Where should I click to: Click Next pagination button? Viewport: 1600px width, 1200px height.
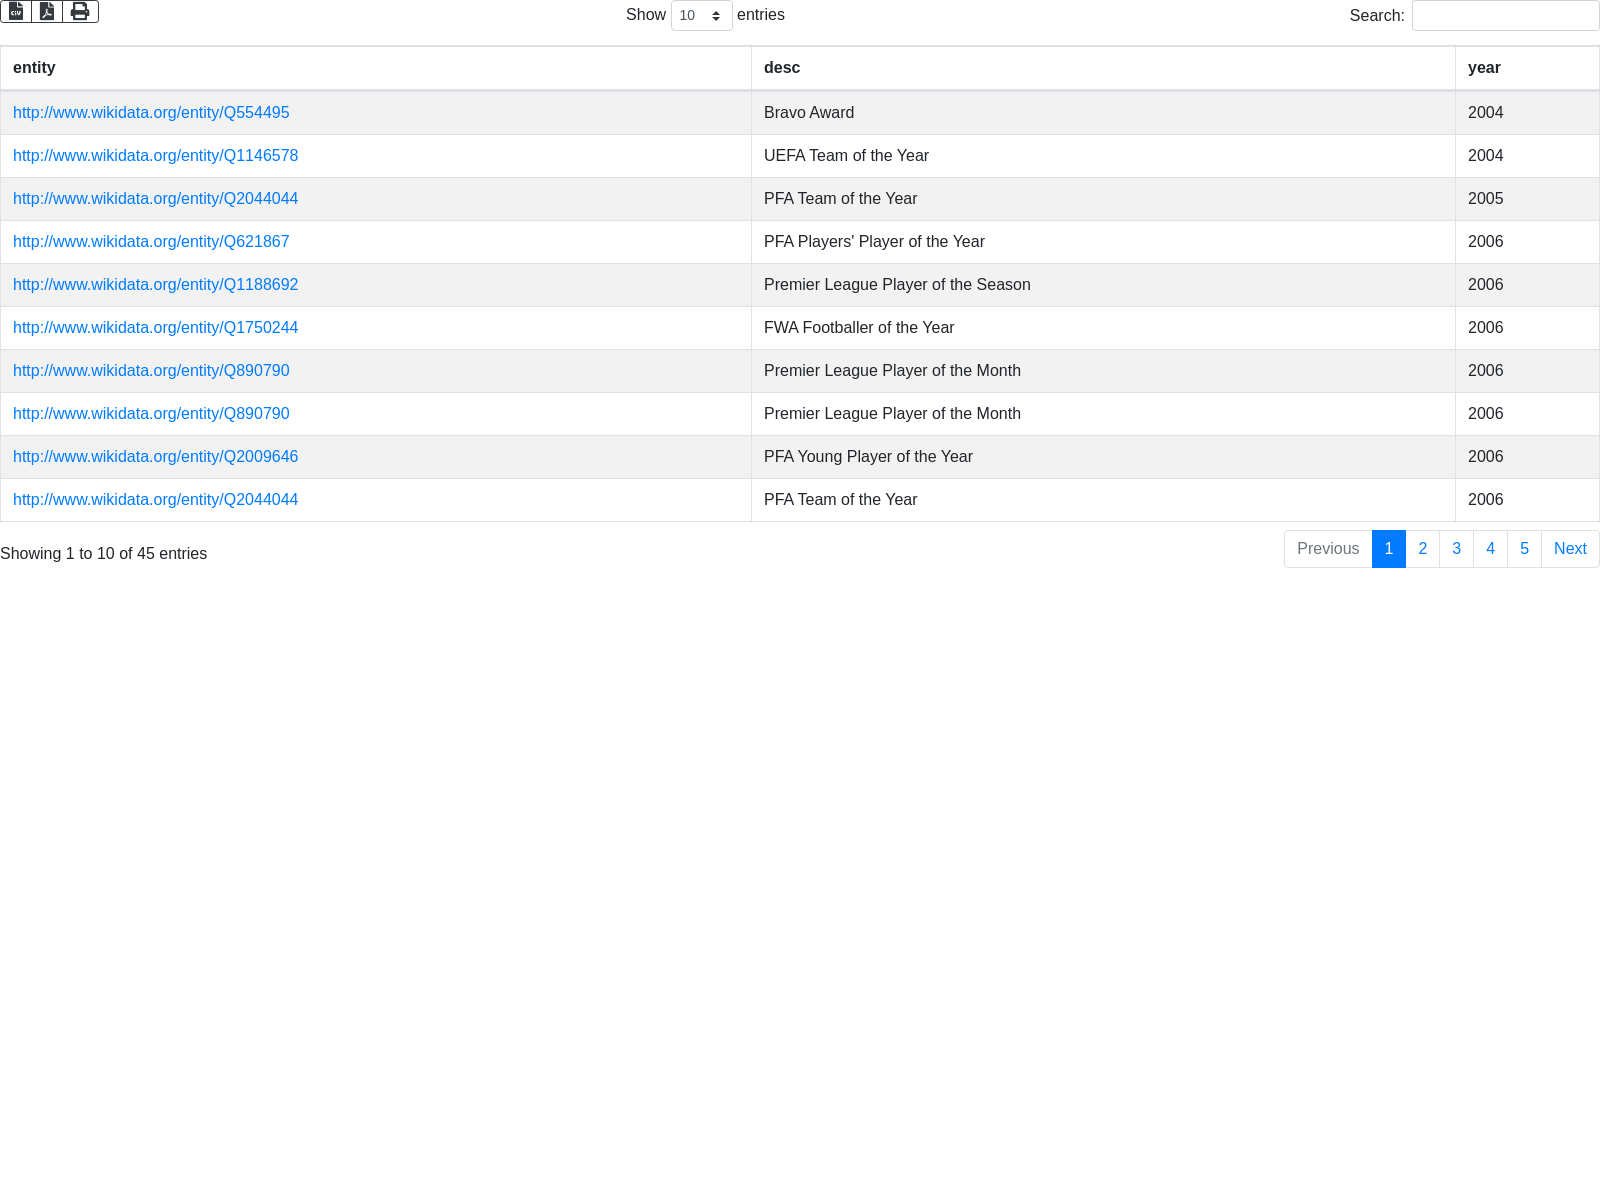pyautogui.click(x=1570, y=549)
